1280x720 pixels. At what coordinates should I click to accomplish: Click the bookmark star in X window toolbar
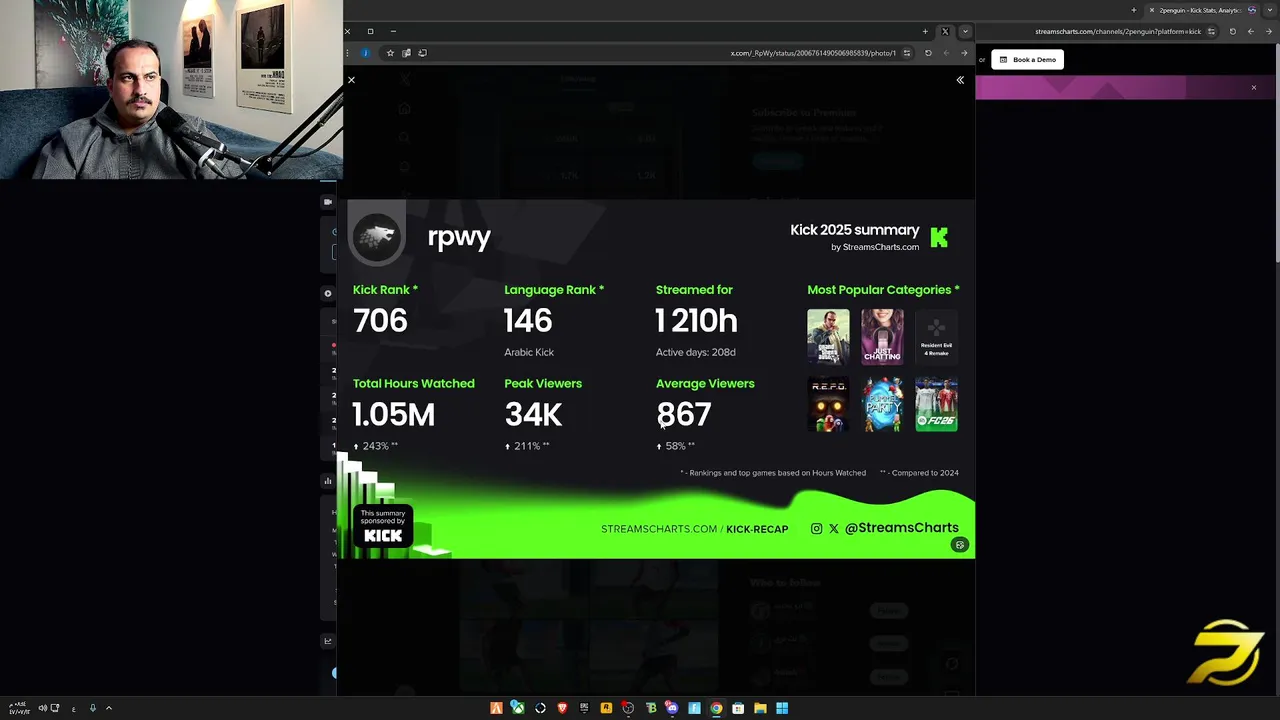pyautogui.click(x=390, y=53)
